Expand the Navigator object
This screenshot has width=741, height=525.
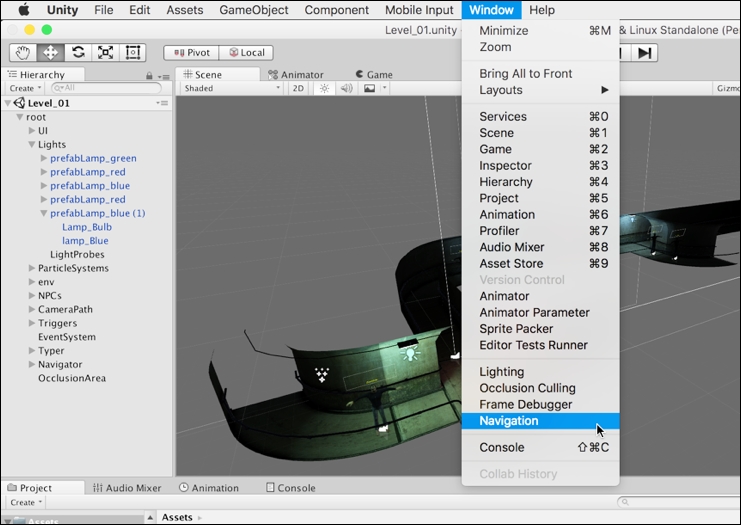pos(32,364)
